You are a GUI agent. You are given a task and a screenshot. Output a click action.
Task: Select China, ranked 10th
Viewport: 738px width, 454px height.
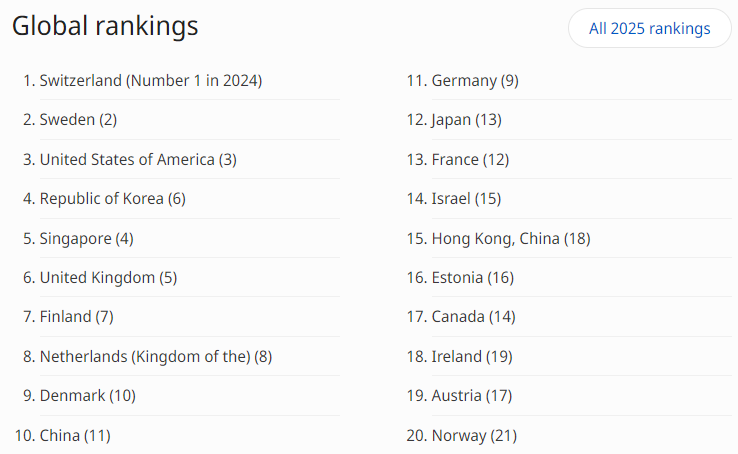click(75, 435)
